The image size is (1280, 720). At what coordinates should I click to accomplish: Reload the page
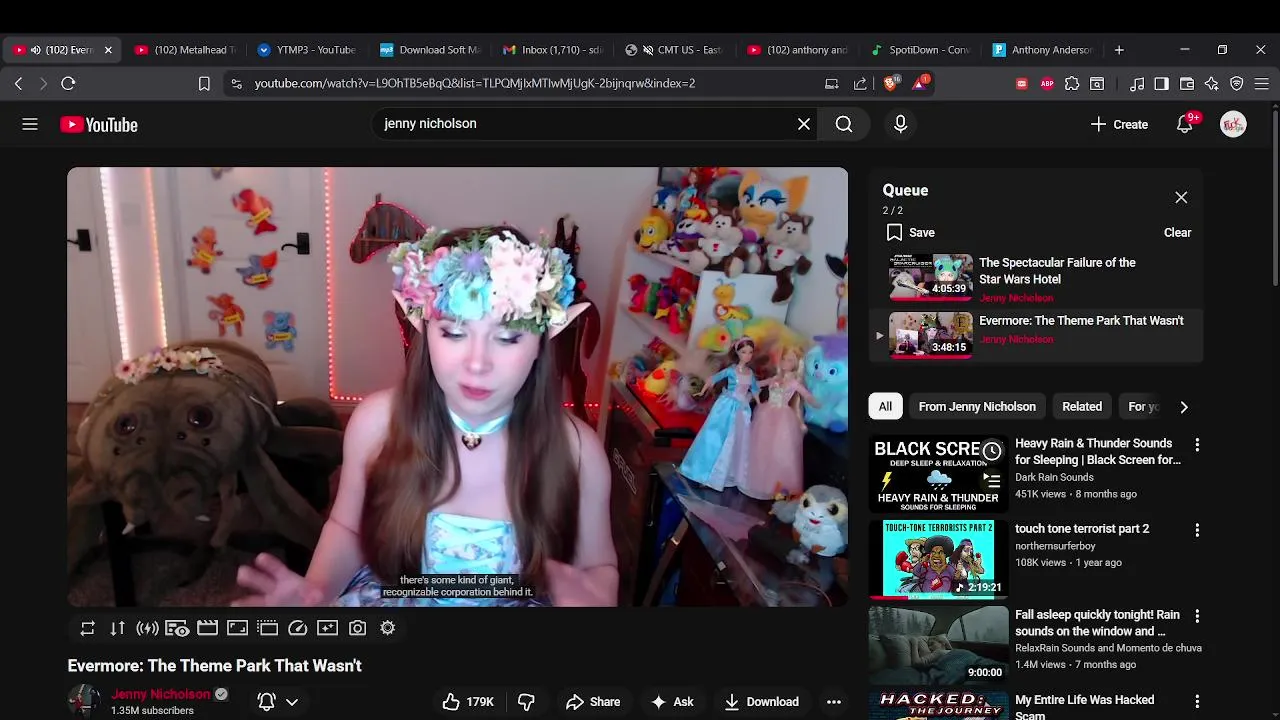point(68,84)
